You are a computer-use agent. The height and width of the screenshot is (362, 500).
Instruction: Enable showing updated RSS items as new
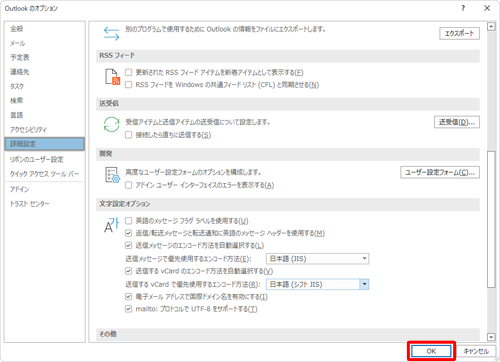click(x=128, y=72)
